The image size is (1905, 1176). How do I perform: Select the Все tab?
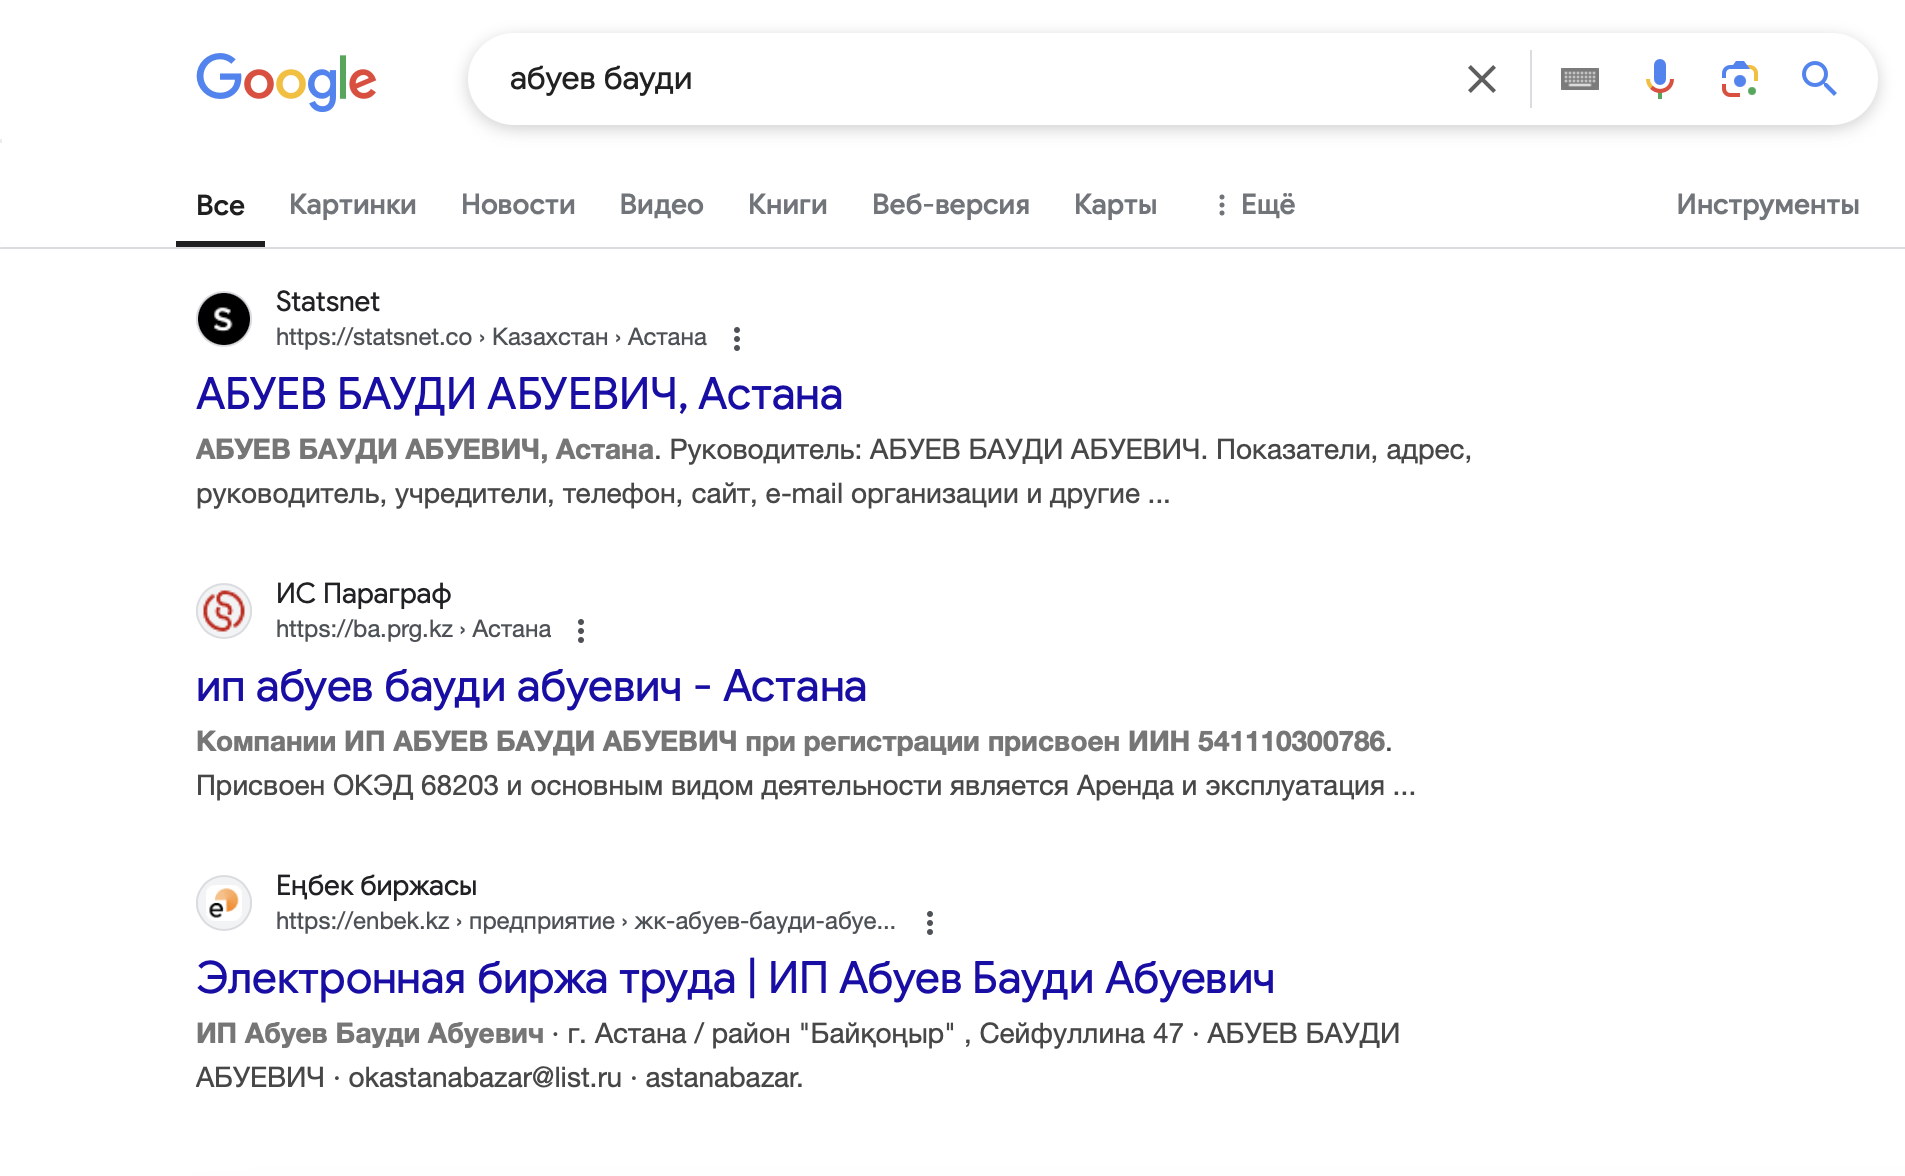click(220, 205)
